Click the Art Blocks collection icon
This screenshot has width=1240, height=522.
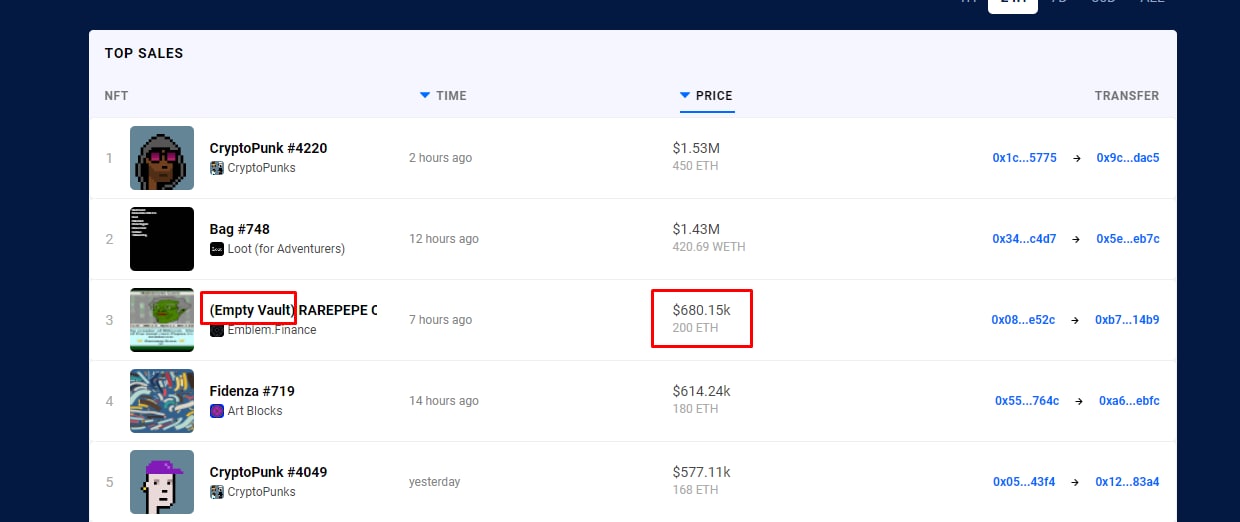tap(217, 411)
